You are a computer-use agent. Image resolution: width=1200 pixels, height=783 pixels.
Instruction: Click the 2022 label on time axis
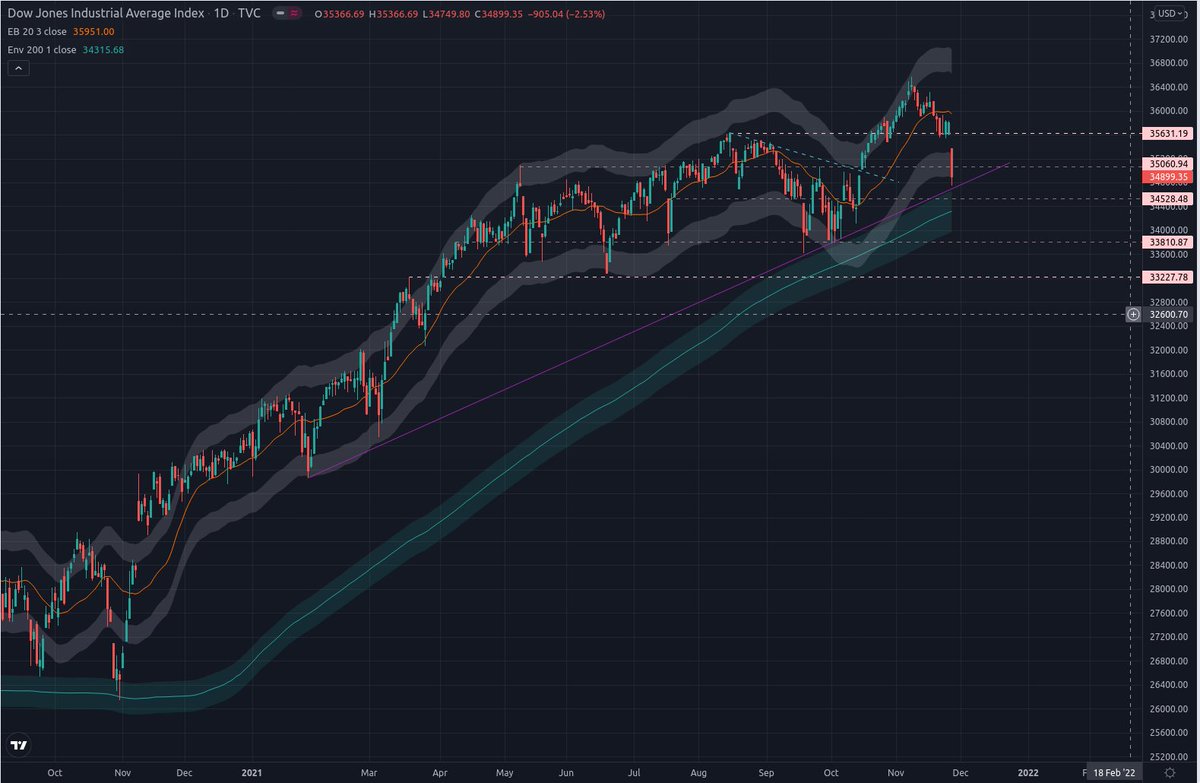tap(1027, 773)
